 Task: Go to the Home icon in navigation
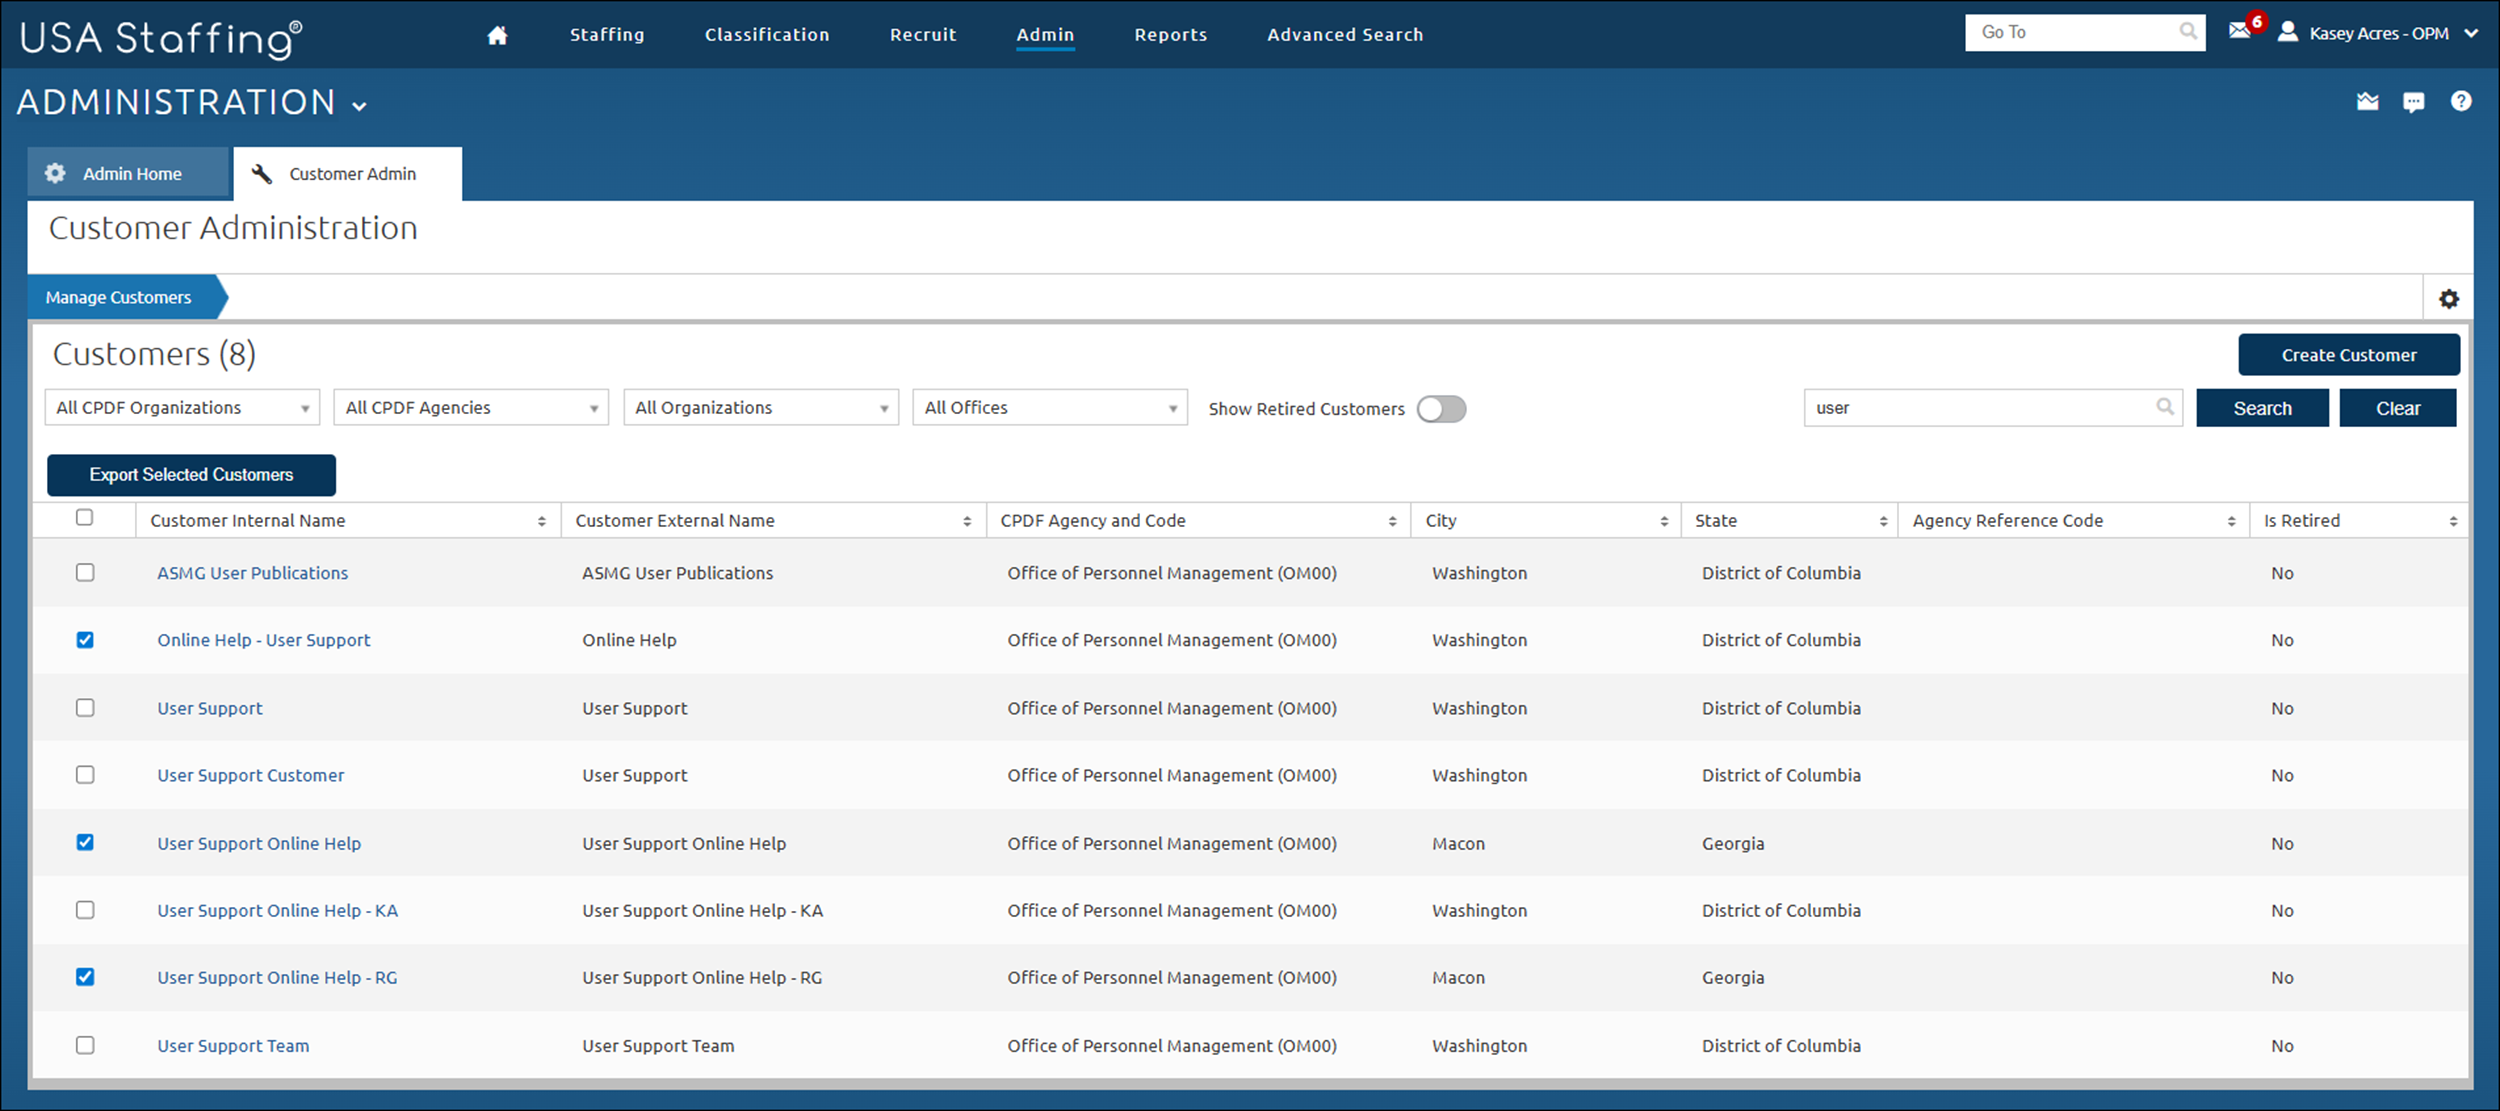tap(497, 35)
